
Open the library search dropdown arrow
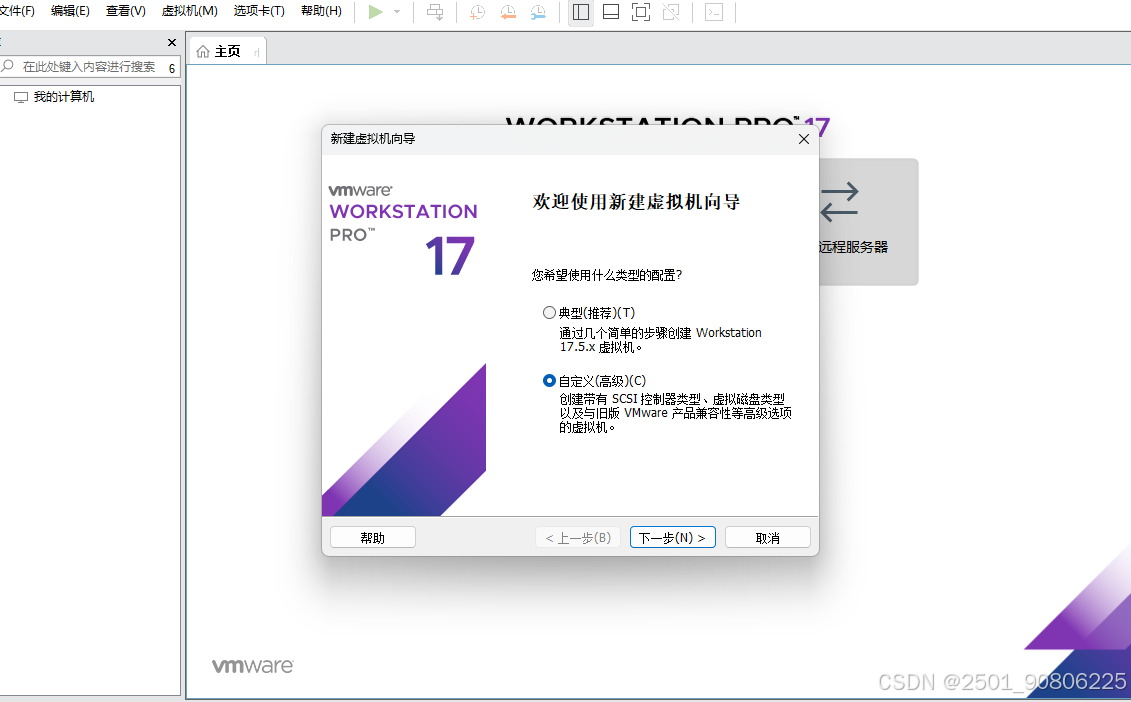172,68
